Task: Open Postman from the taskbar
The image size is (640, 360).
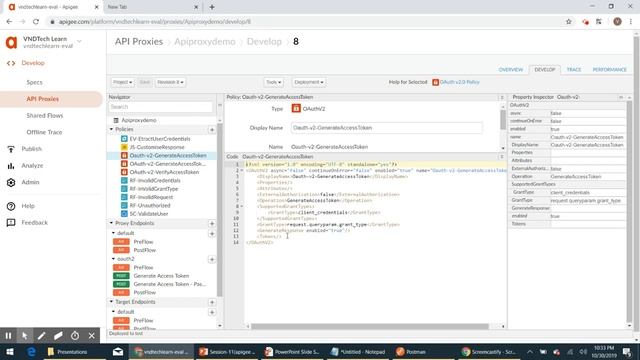Action: coord(411,352)
